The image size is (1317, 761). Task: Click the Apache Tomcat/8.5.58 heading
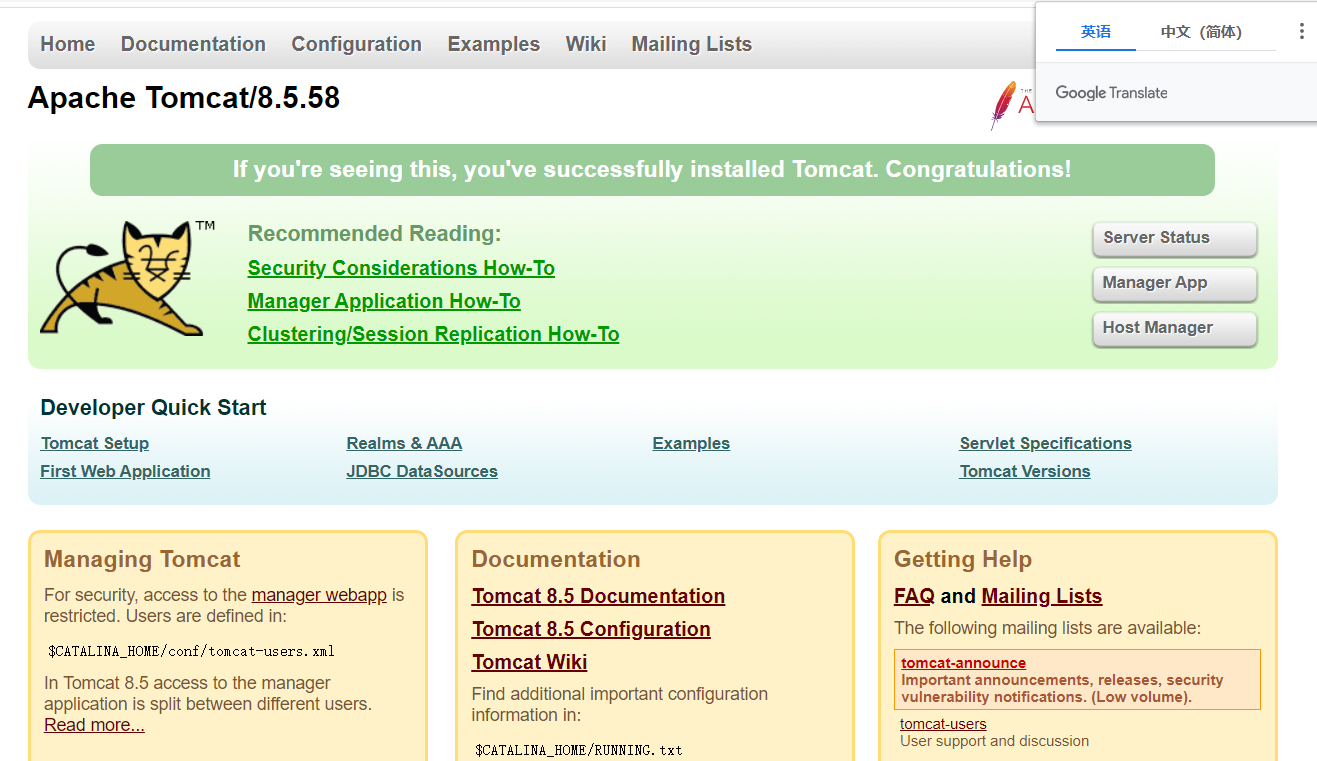(184, 98)
